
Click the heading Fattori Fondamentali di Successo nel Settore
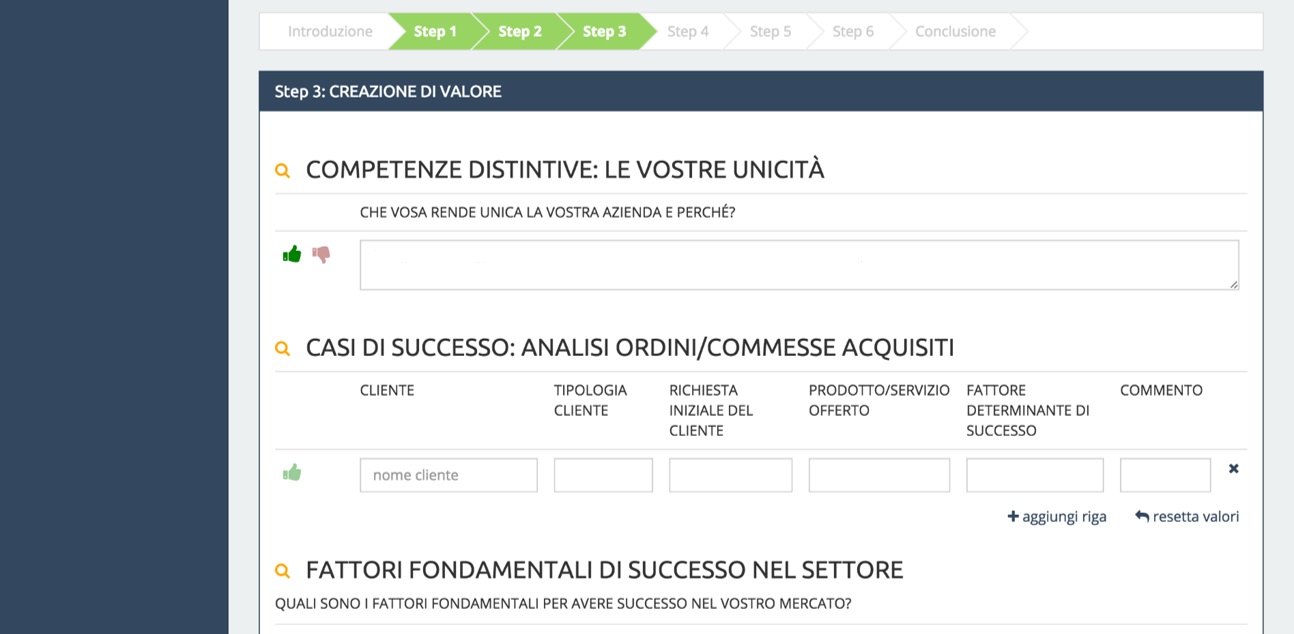604,570
